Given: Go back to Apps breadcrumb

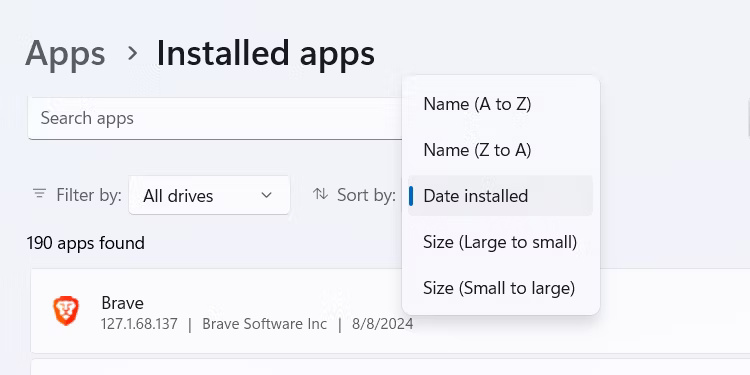Looking at the screenshot, I should (x=65, y=54).
